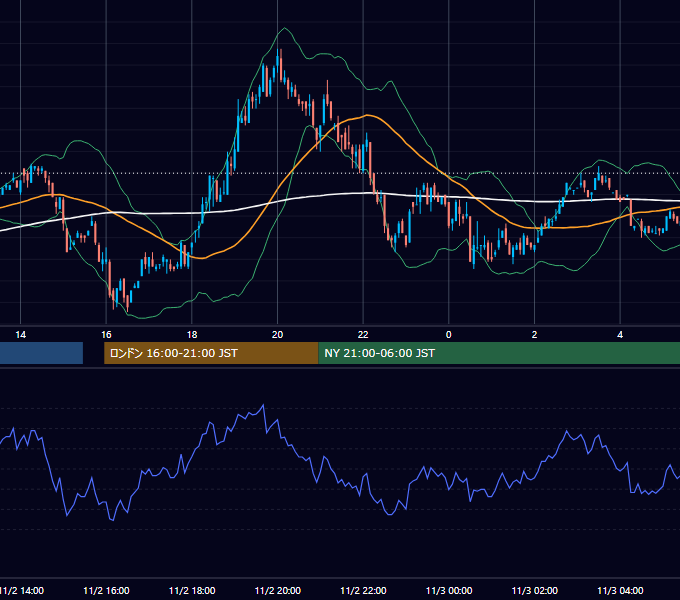Click the 11/3 02:00 date label
The width and height of the screenshot is (680, 600).
point(534,591)
